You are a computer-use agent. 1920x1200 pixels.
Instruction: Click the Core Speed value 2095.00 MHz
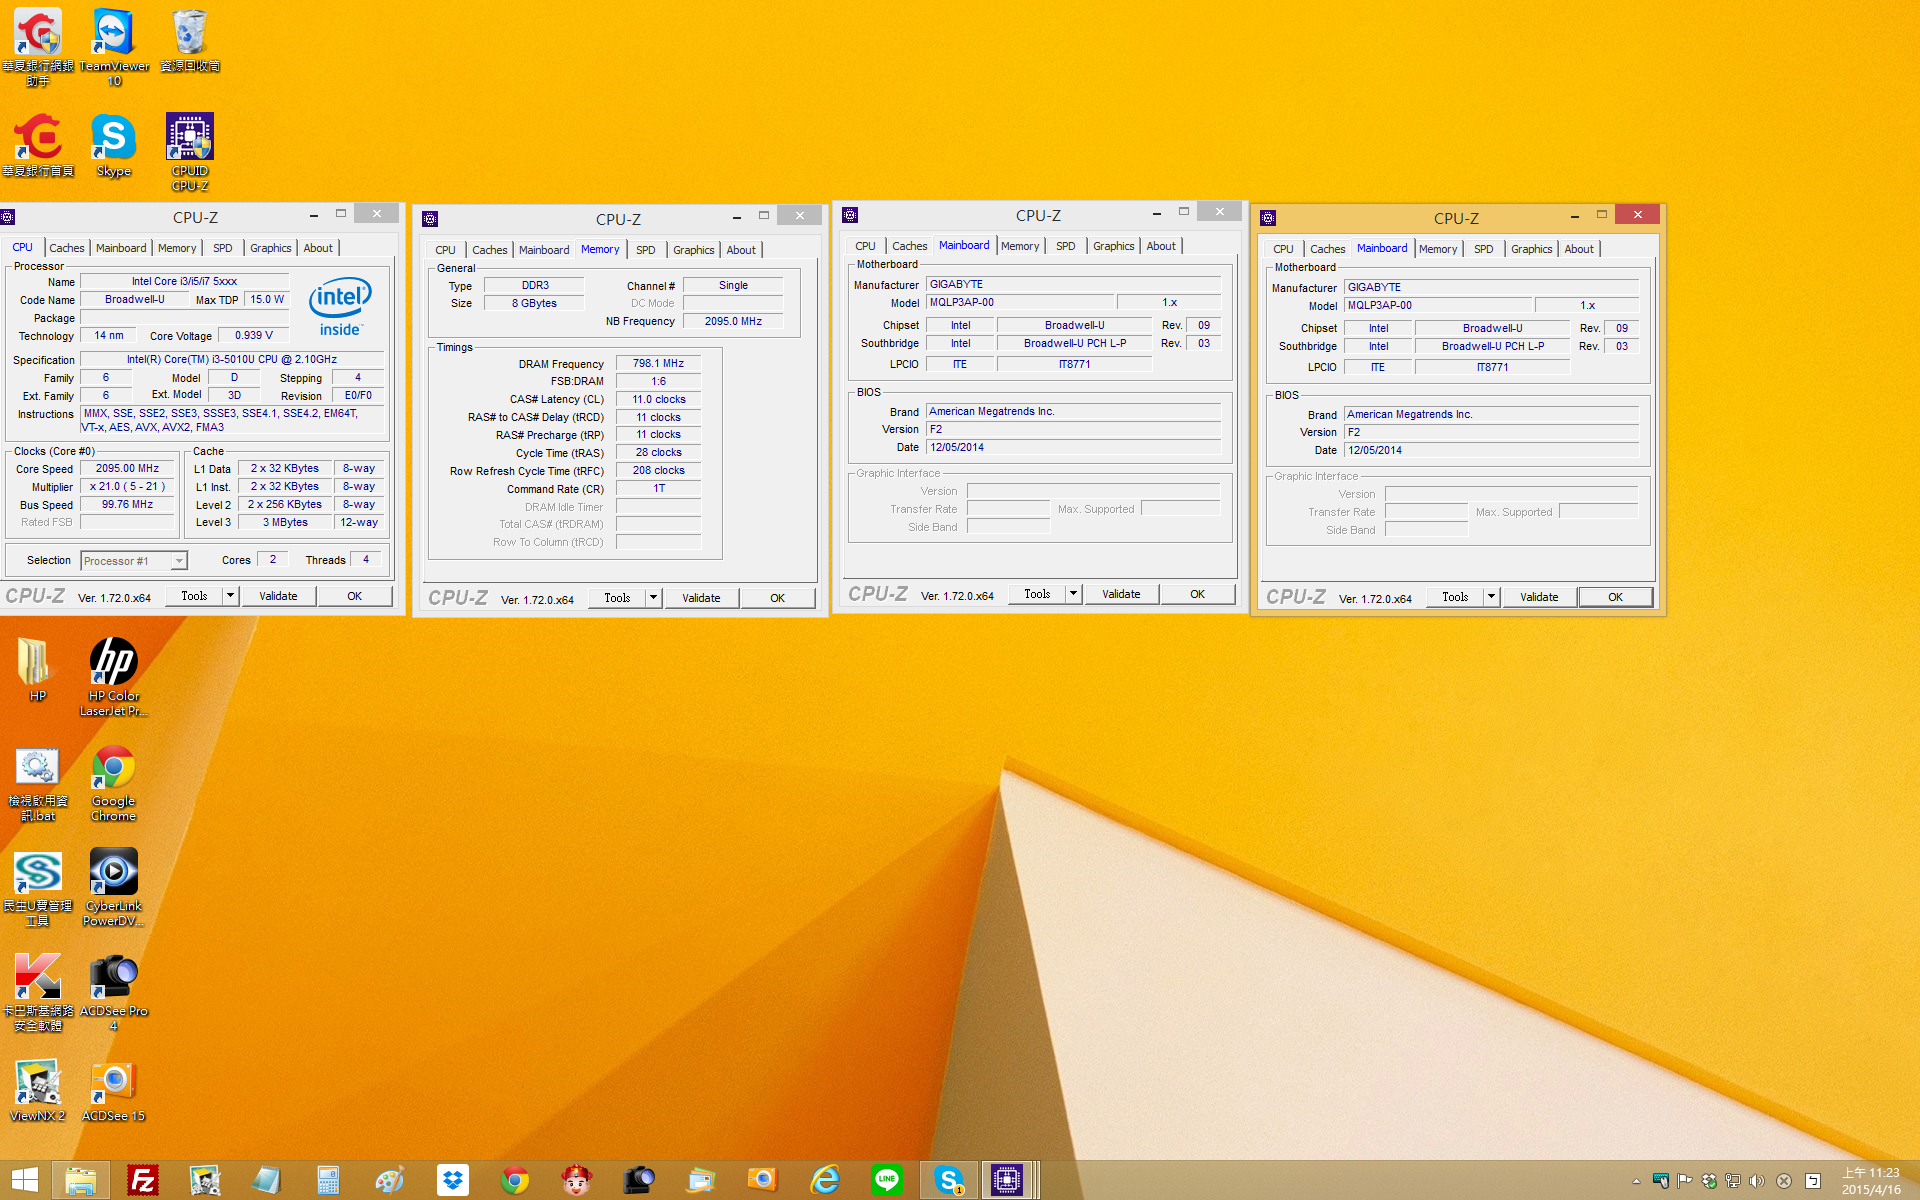coord(127,468)
